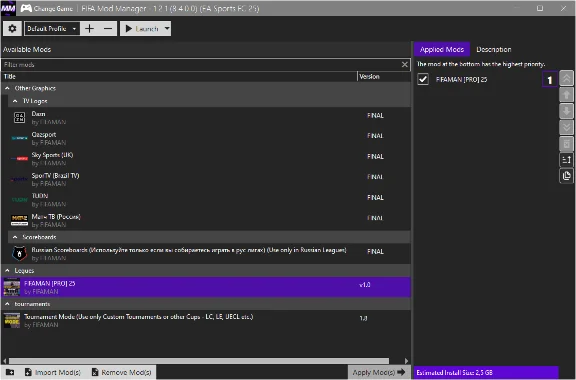This screenshot has width=576, height=380.
Task: Uncheck the FIFAMAN [PRO] 25 applied mod
Action: pyautogui.click(x=423, y=79)
